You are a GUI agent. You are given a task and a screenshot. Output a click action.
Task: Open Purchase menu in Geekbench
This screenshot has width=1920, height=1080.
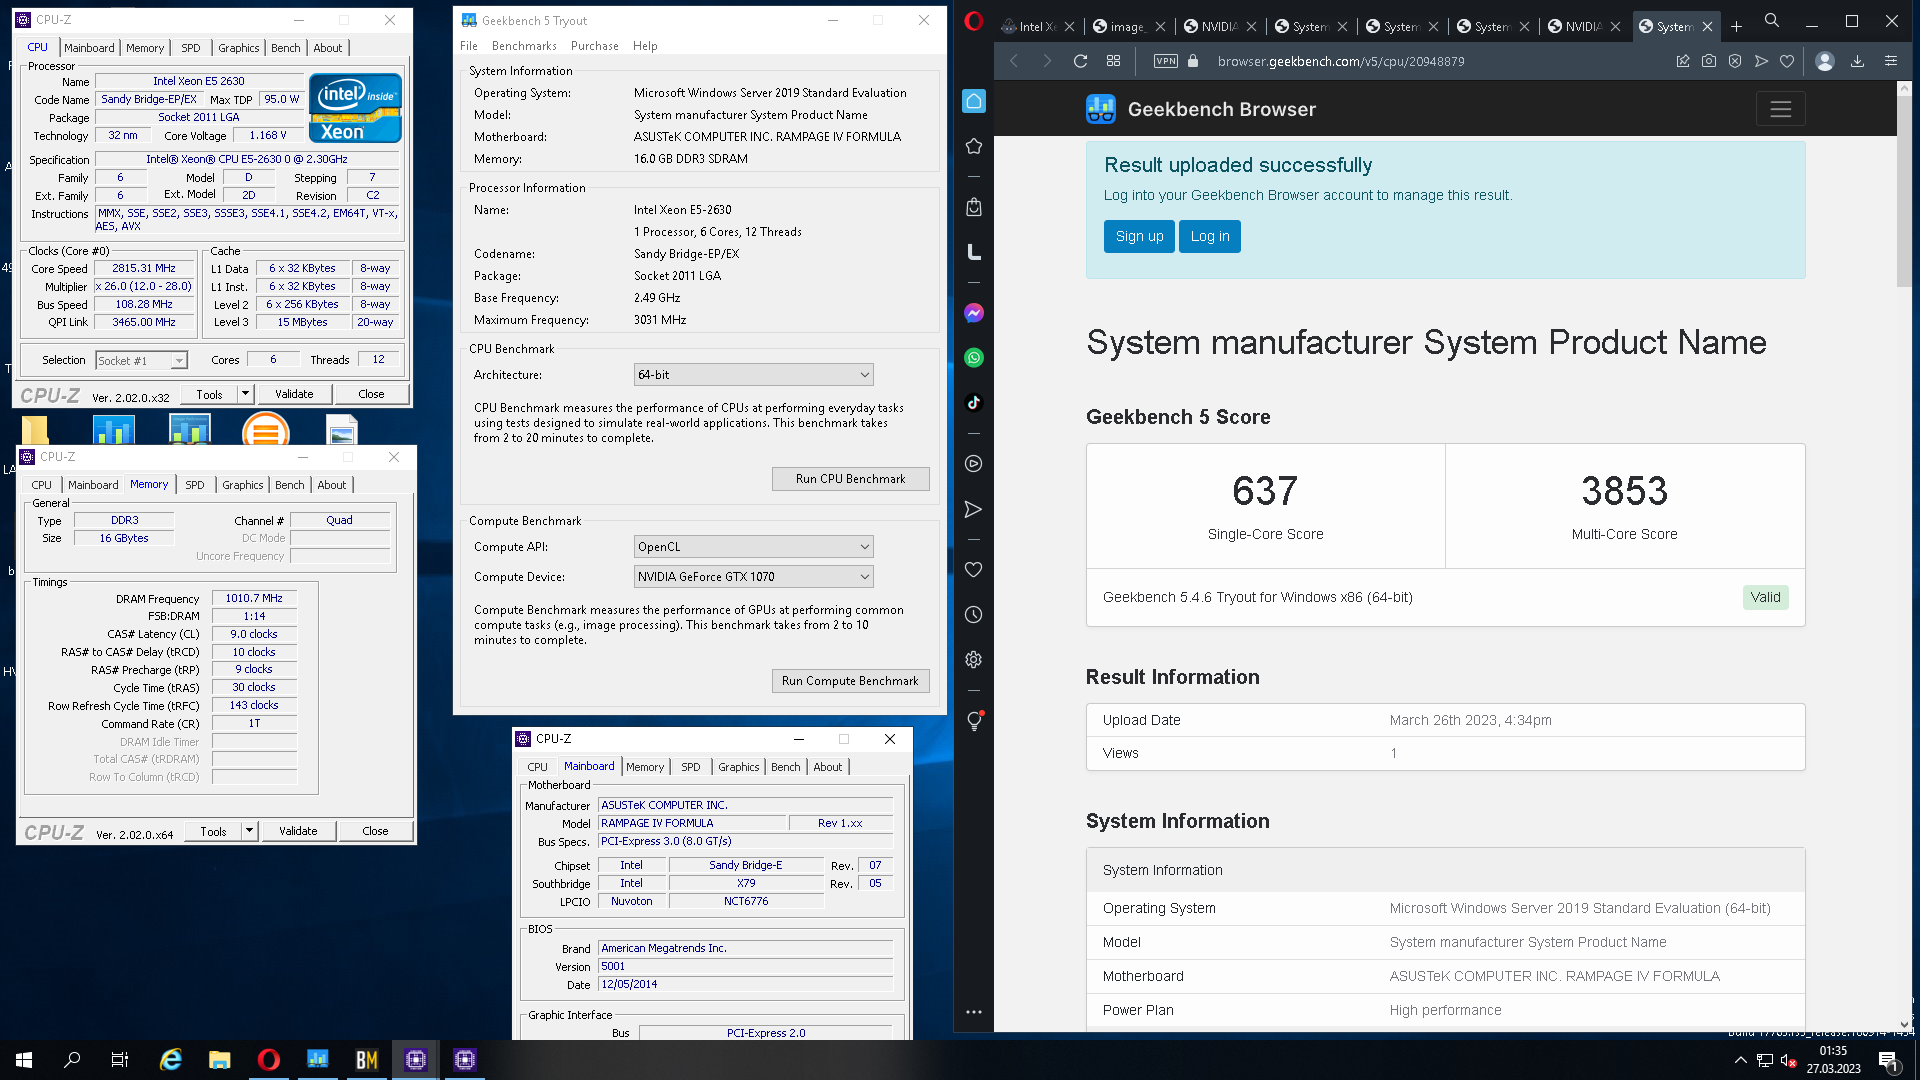pyautogui.click(x=595, y=46)
